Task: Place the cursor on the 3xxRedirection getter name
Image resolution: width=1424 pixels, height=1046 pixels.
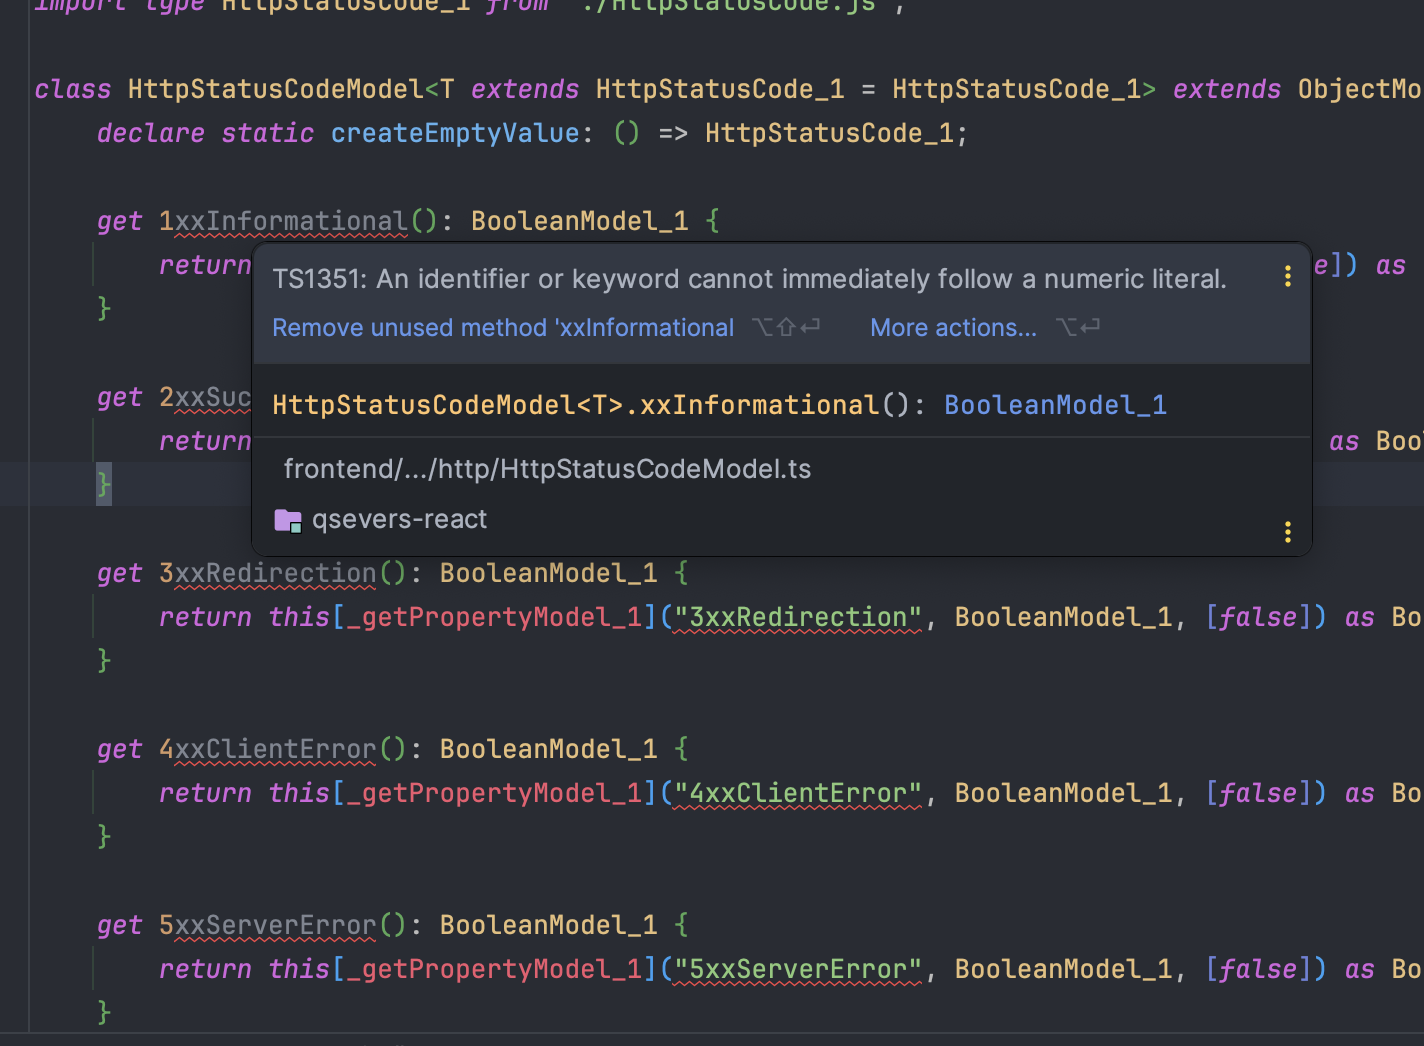Action: point(268,573)
